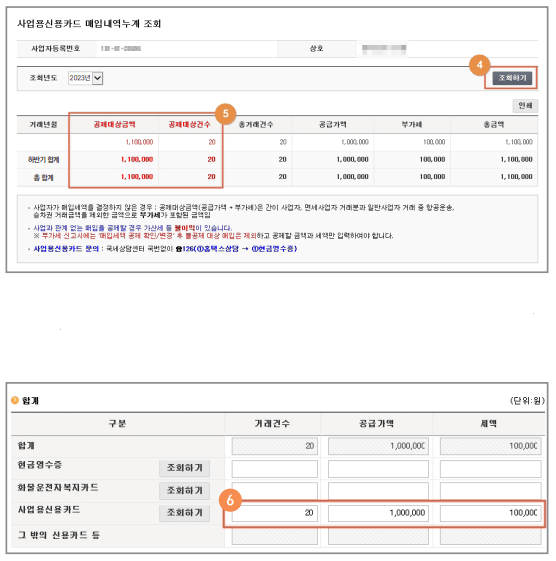Click 공급가액 header in the 매입내역누계 table

coord(333,125)
